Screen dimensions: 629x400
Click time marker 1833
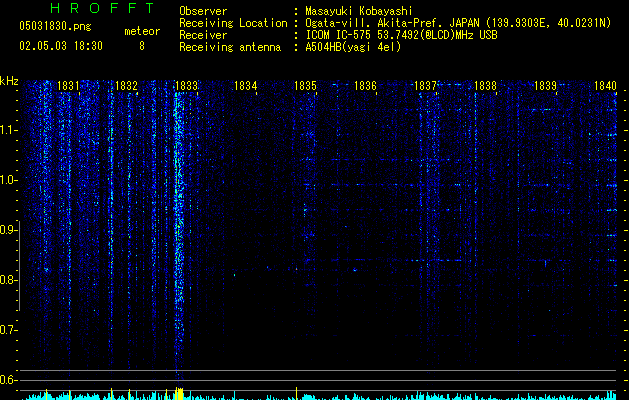(x=187, y=85)
